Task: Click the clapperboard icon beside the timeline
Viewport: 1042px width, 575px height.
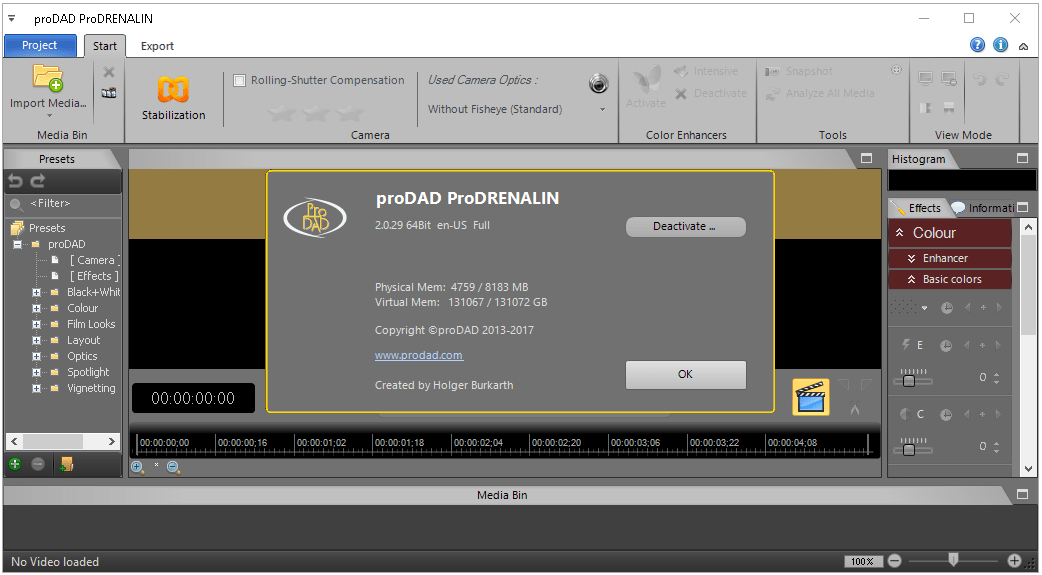Action: (x=811, y=398)
